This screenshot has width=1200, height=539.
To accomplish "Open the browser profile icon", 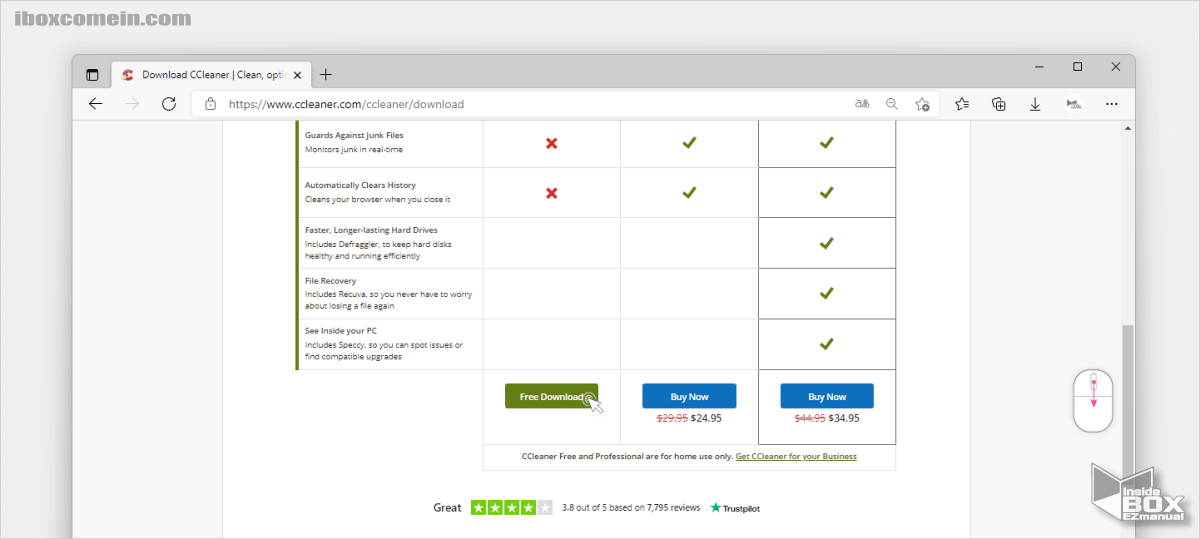I will 1073,104.
